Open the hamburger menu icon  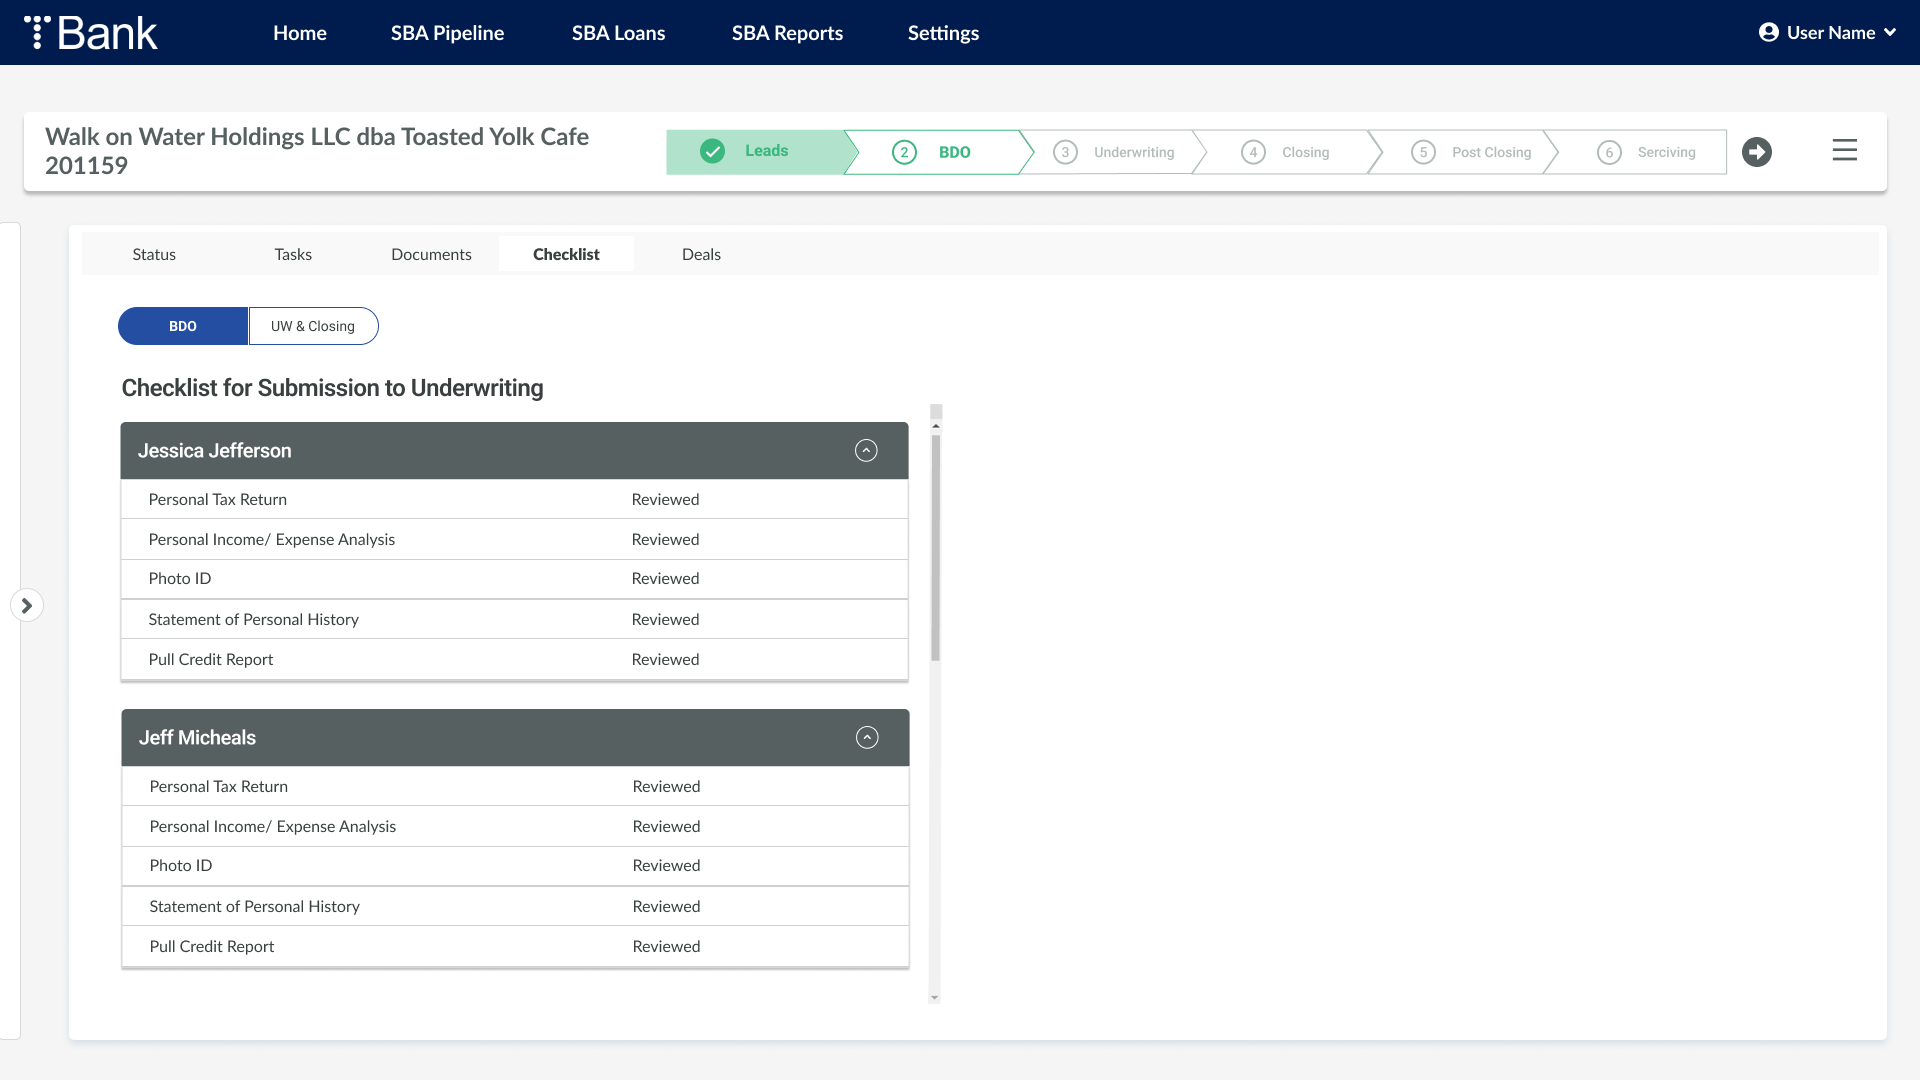[x=1845, y=150]
